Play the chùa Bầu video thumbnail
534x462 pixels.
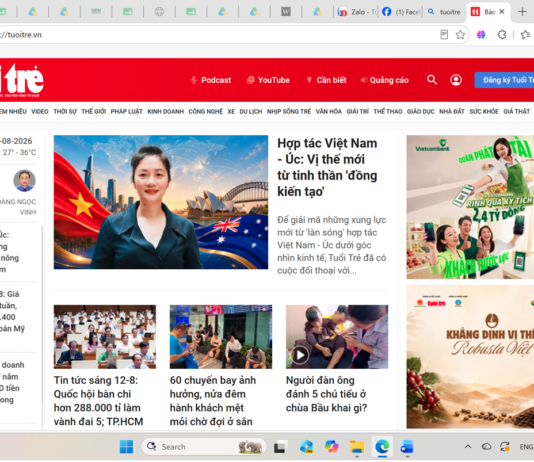pos(337,337)
